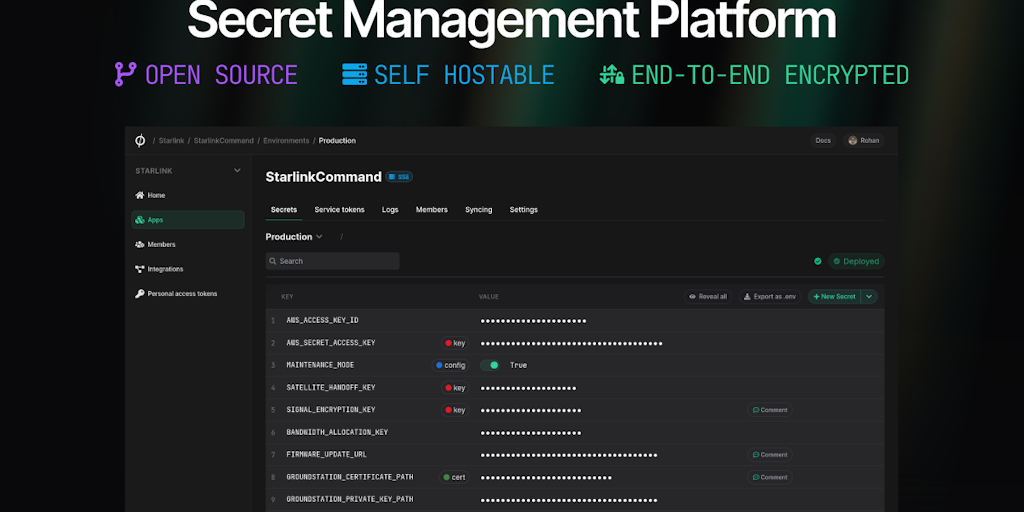
Task: Reveal all secret values with eye button
Action: pos(706,296)
